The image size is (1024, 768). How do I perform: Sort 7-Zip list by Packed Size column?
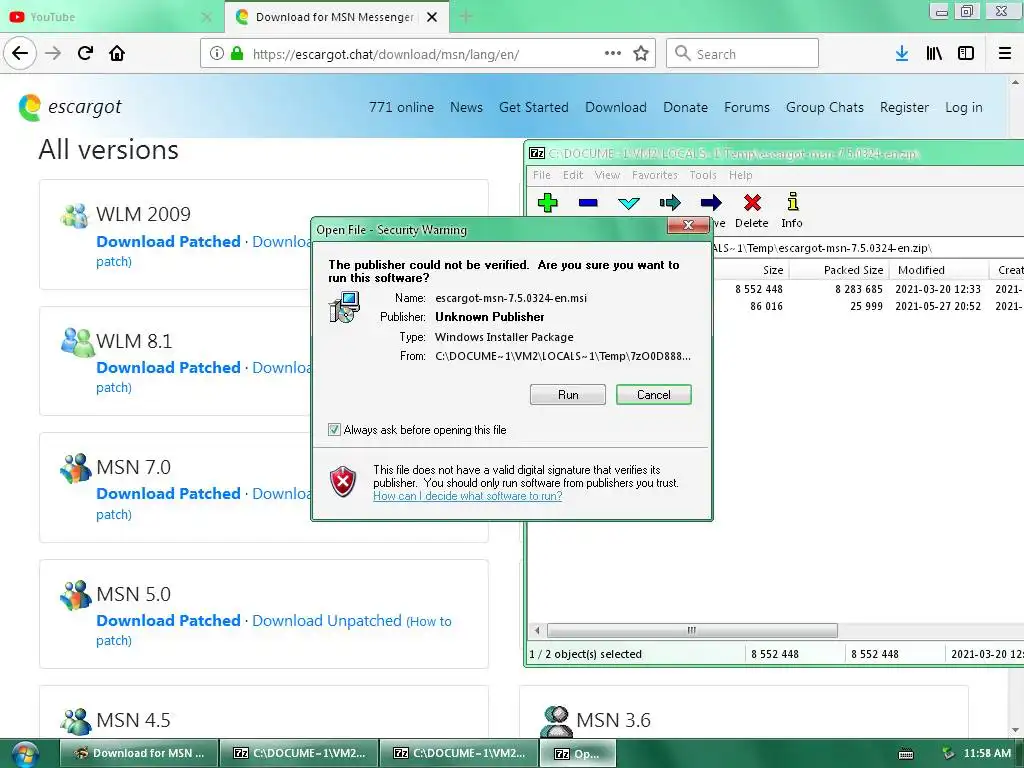[839, 270]
